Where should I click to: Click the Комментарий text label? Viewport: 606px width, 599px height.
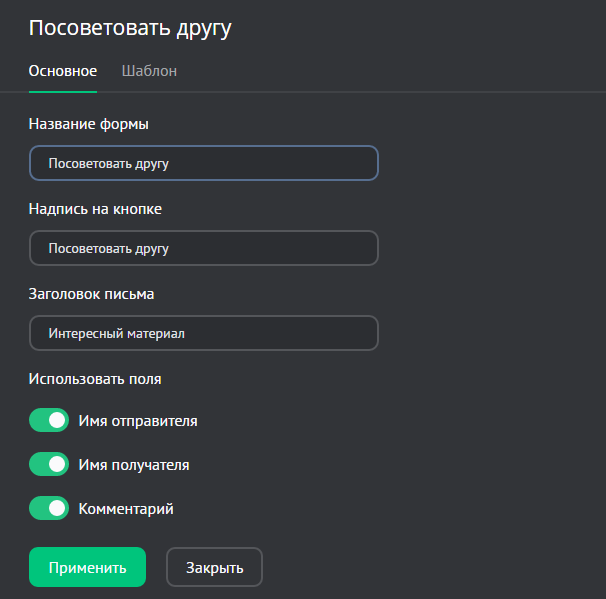click(126, 509)
